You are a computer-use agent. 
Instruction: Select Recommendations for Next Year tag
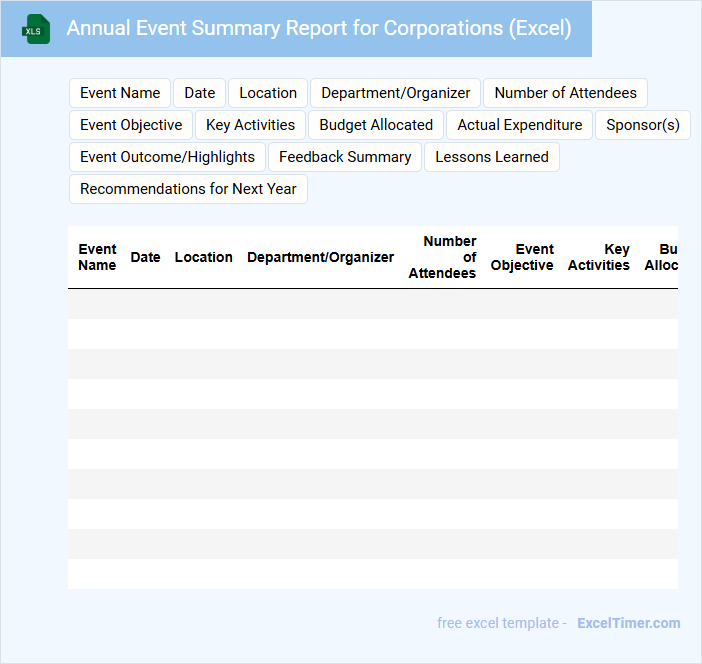[188, 189]
